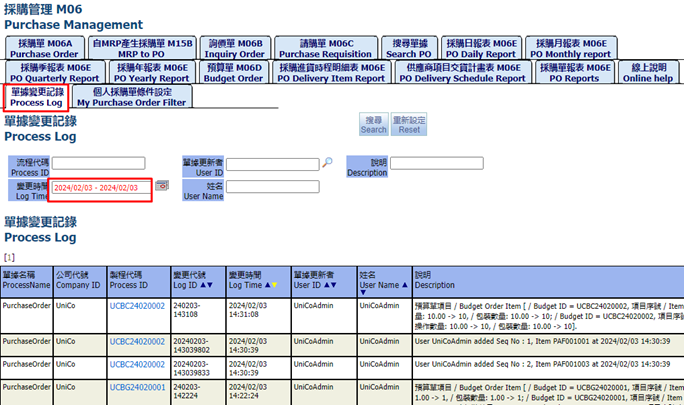Switch to PO Quarterly Report tab
684x405 pixels.
pos(55,72)
